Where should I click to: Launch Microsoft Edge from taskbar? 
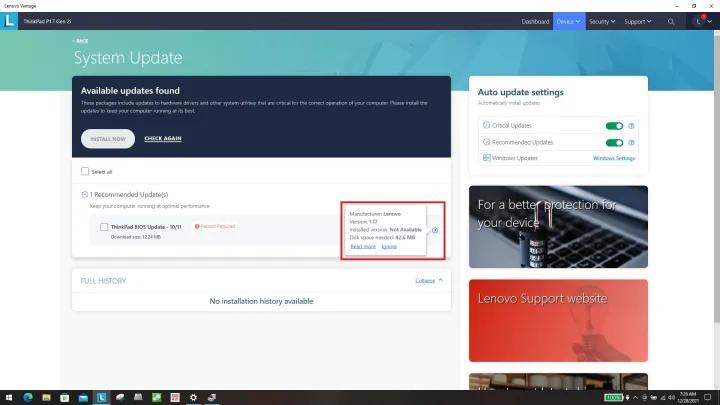[28, 398]
